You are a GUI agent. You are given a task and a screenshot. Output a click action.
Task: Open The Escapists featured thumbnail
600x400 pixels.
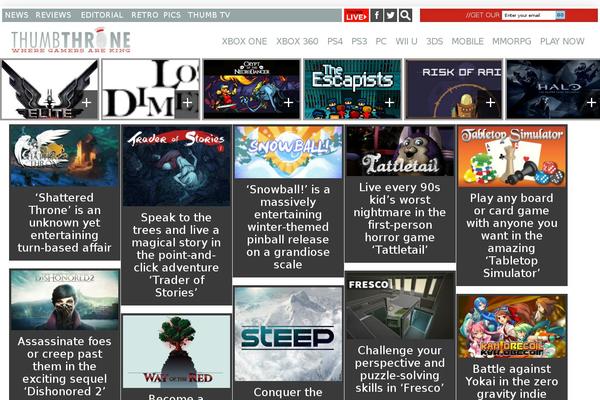(x=353, y=89)
